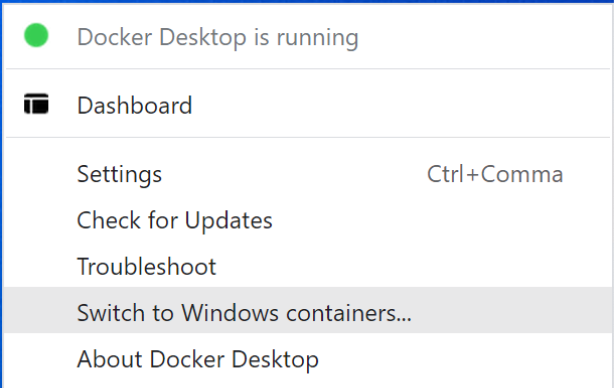This screenshot has width=614, height=388.
Task: Choose the Troubleshoot option
Action: [307, 267]
